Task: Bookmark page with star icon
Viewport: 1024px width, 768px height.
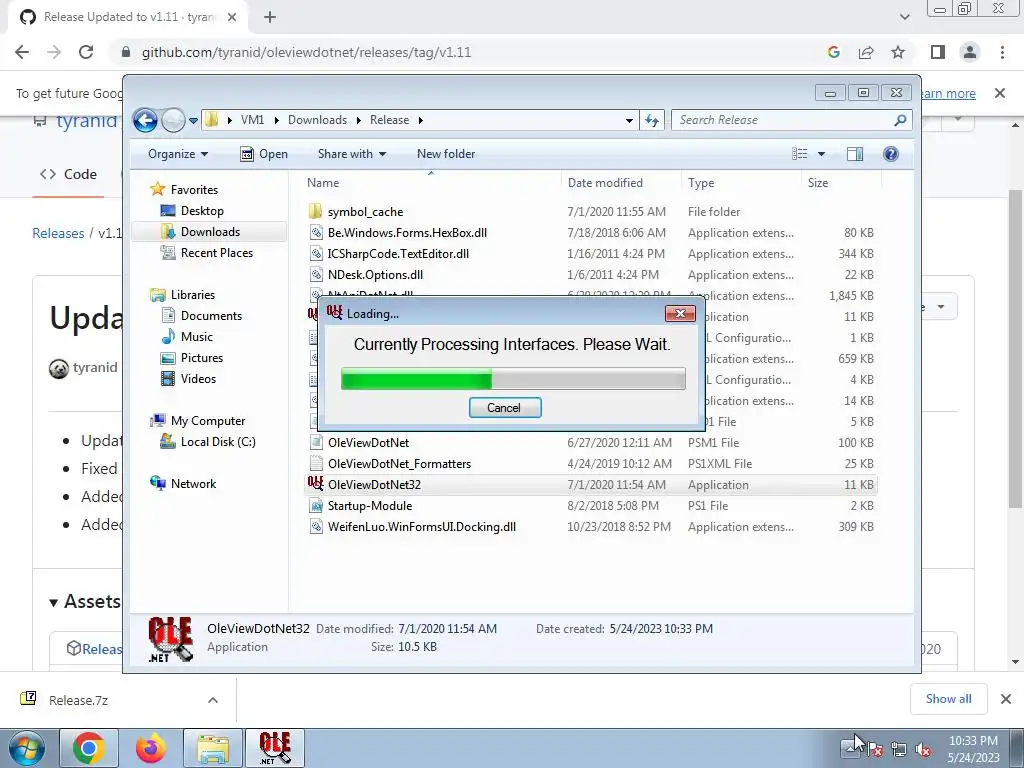Action: tap(898, 52)
